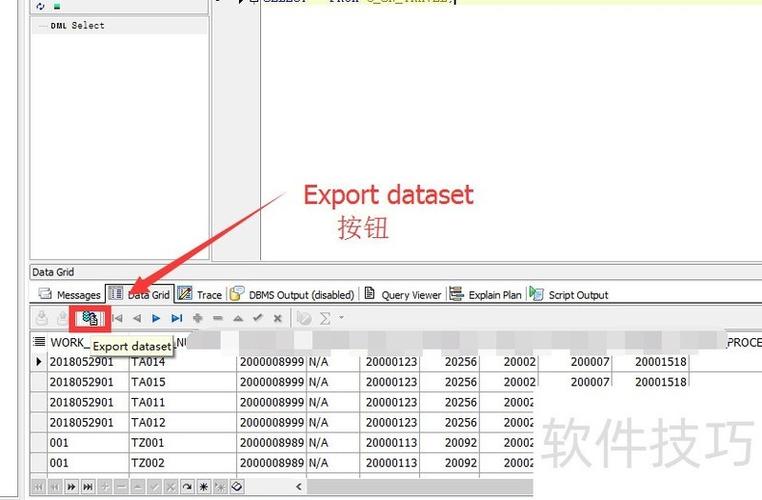Click the Export dataset toolbar icon
Viewport: 762px width, 500px height.
pos(90,318)
